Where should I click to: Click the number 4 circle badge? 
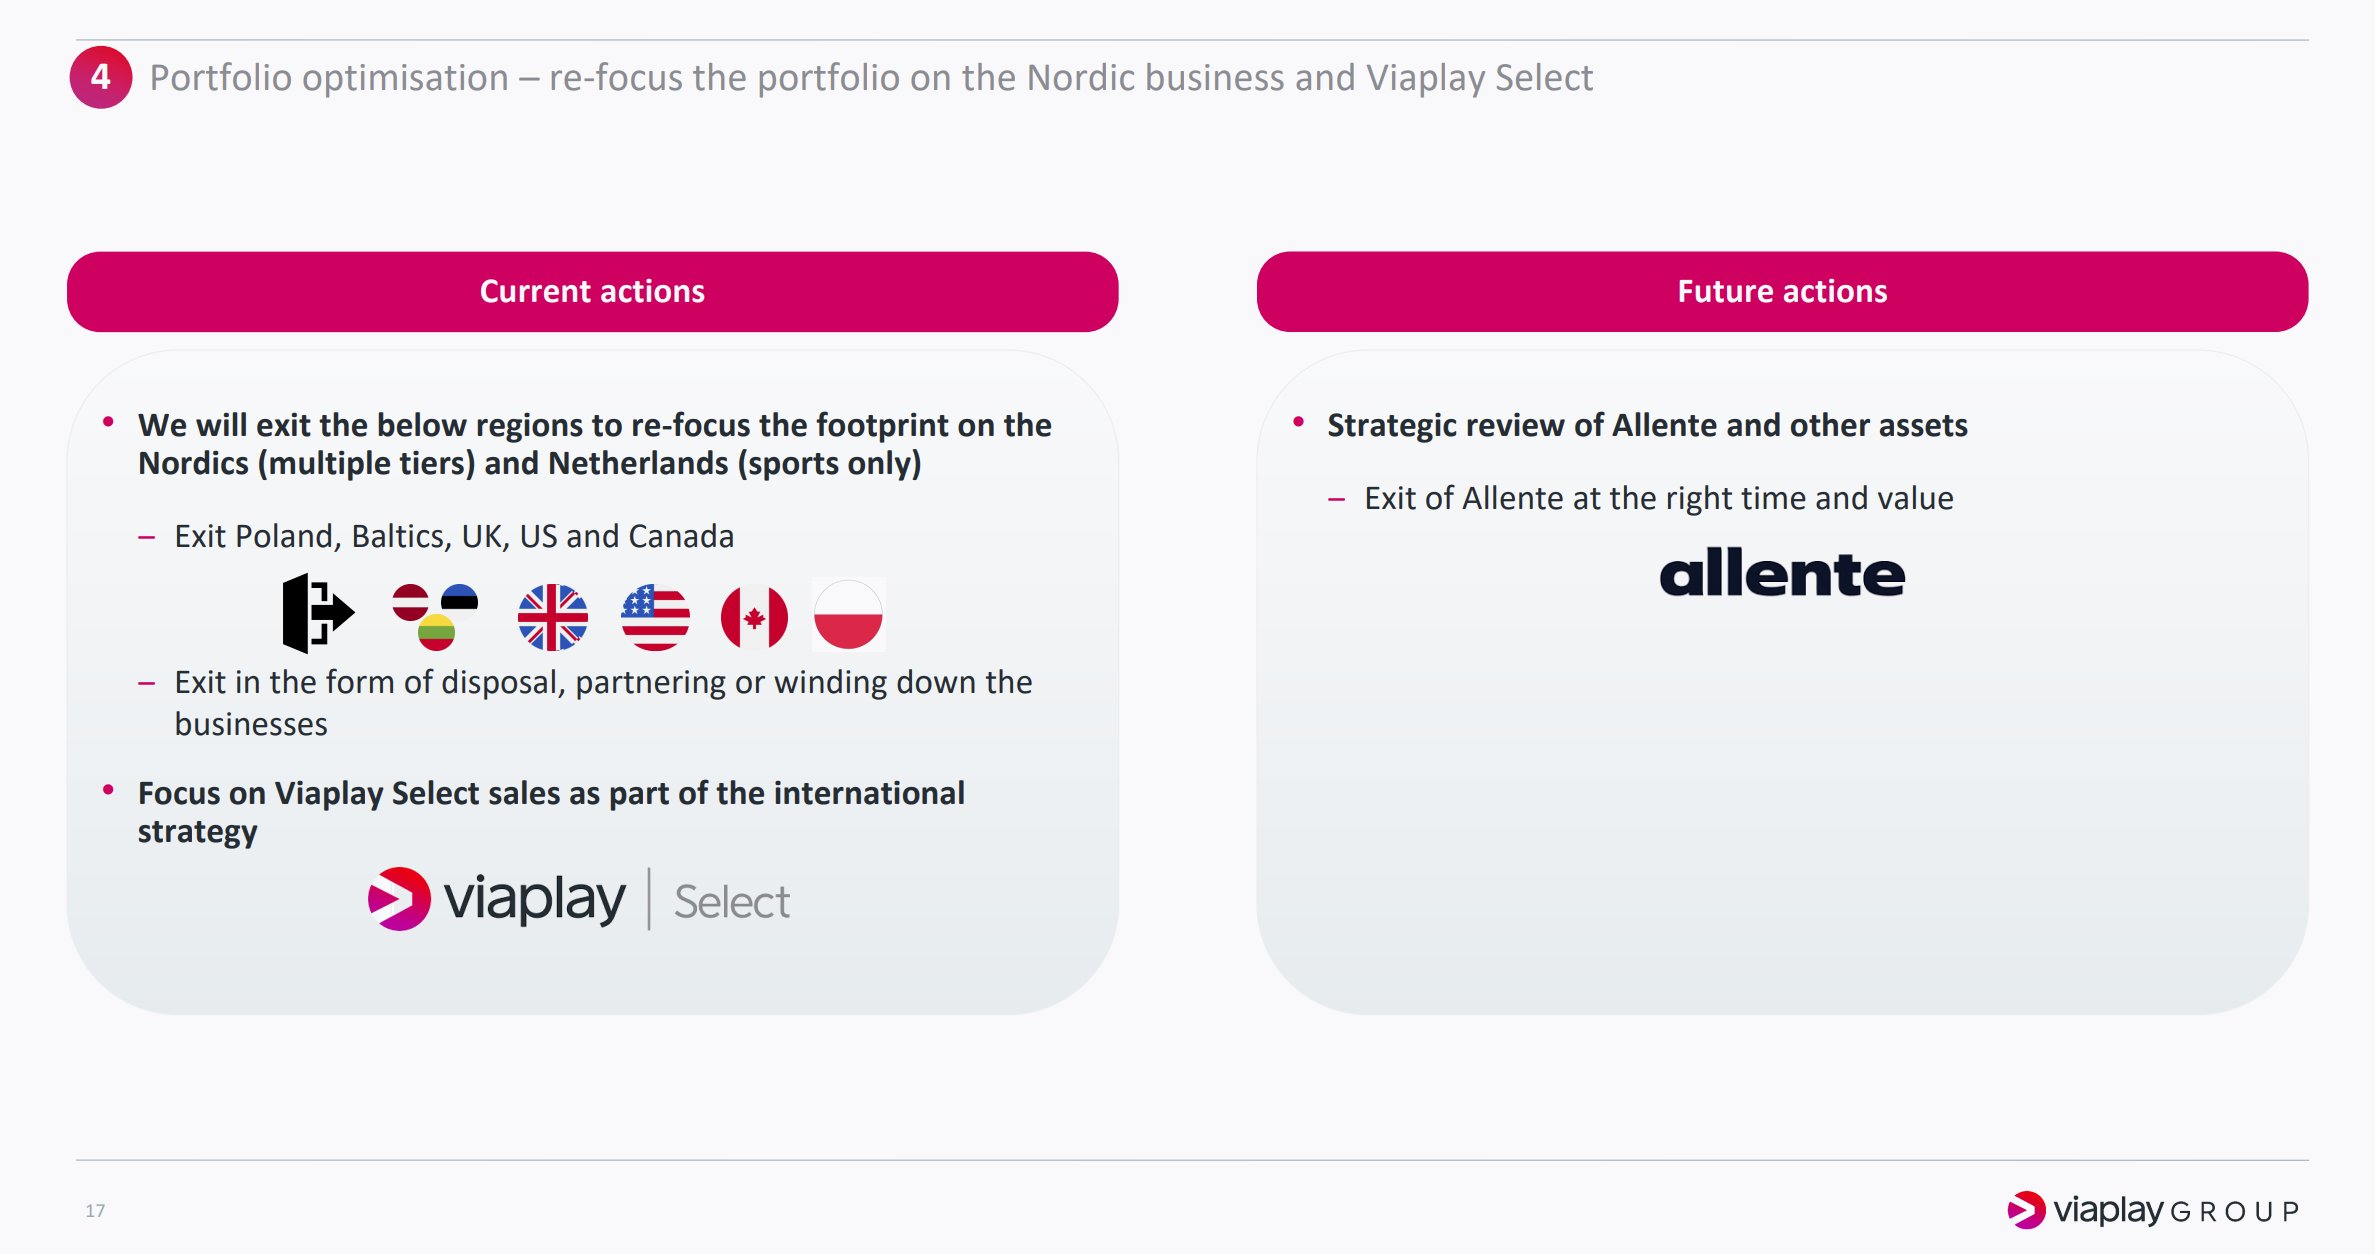point(101,77)
